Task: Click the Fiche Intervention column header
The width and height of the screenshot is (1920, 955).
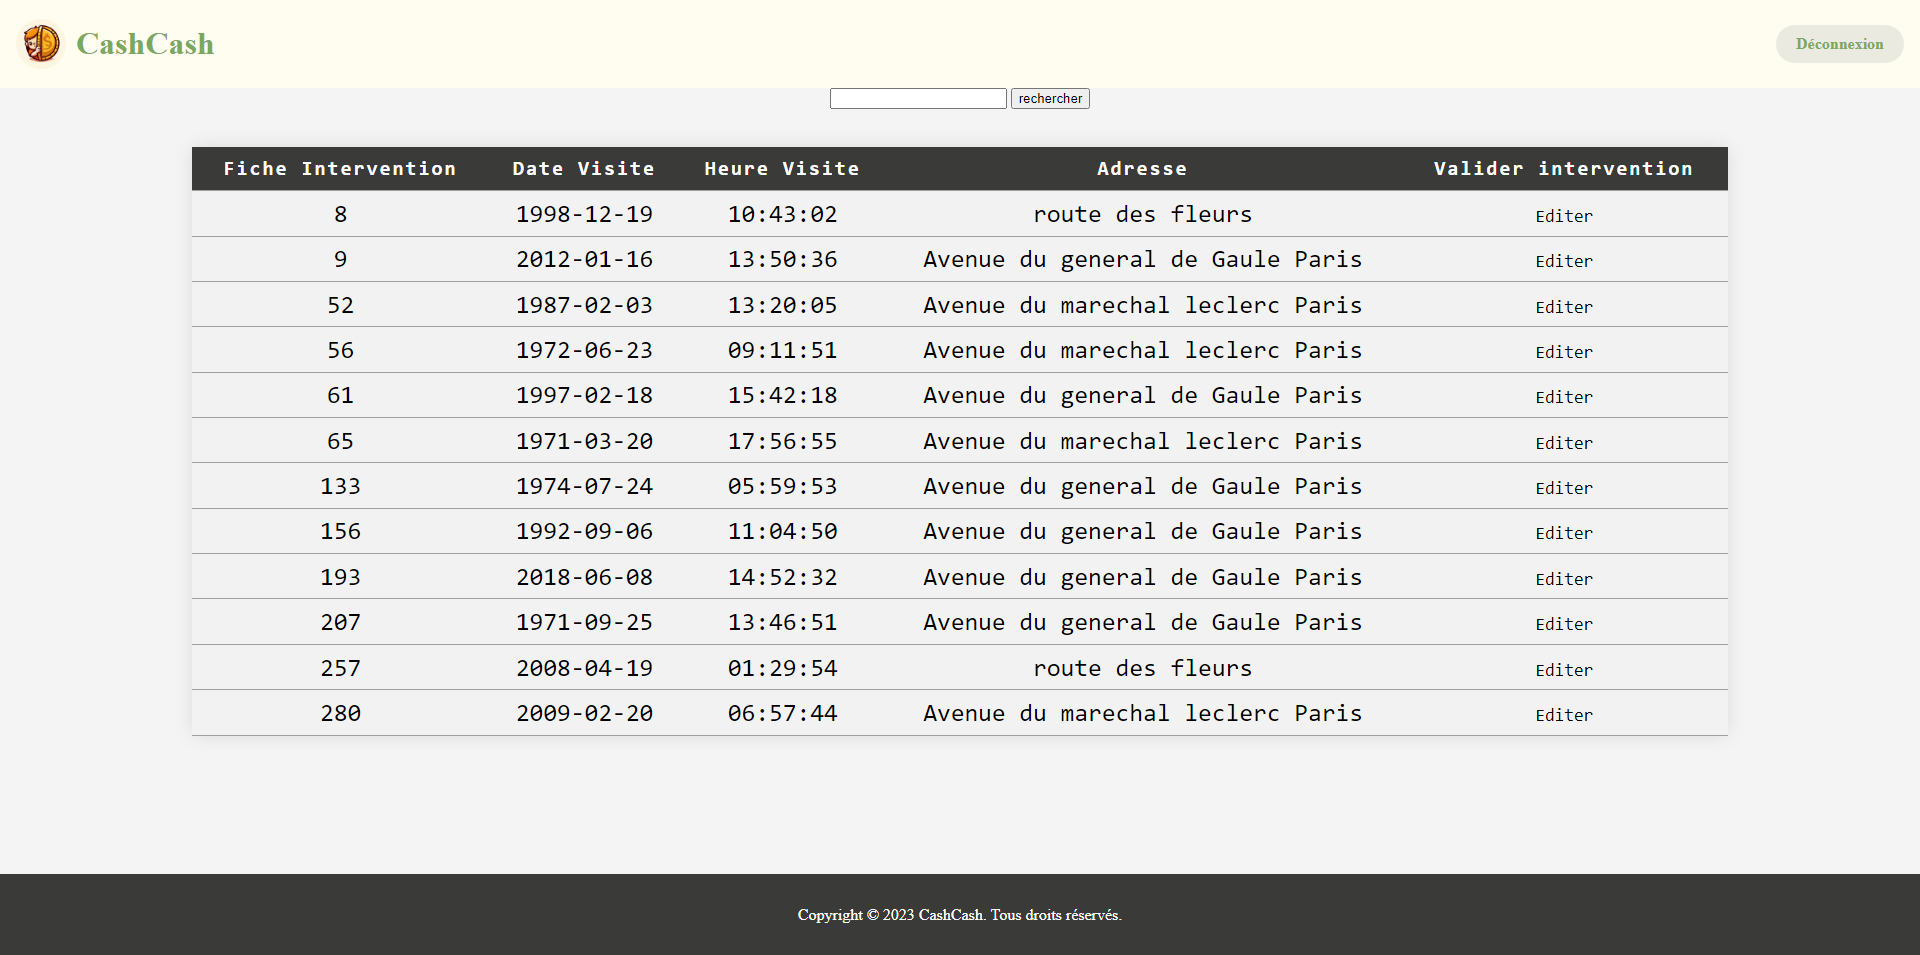Action: tap(339, 169)
